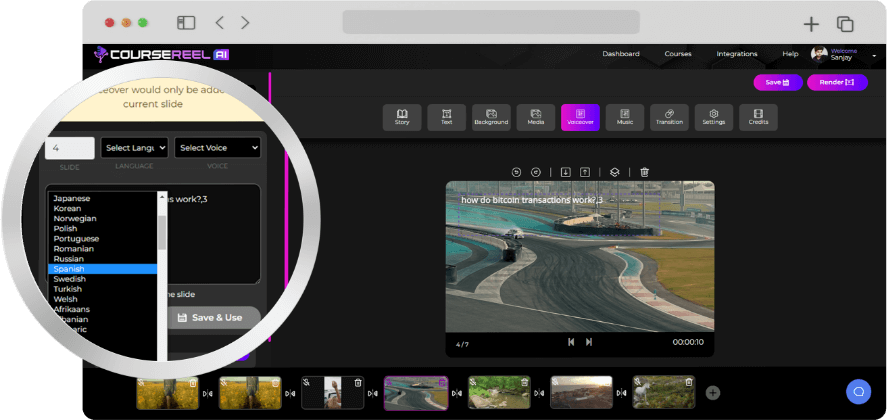The width and height of the screenshot is (889, 420).
Task: Send layer backward with down-arrow icon
Action: pyautogui.click(x=565, y=172)
